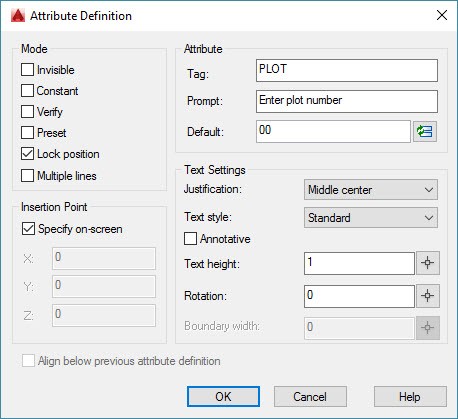Click the pick-point icon next to Text height
Viewport: 458px width, 419px height.
coord(428,263)
